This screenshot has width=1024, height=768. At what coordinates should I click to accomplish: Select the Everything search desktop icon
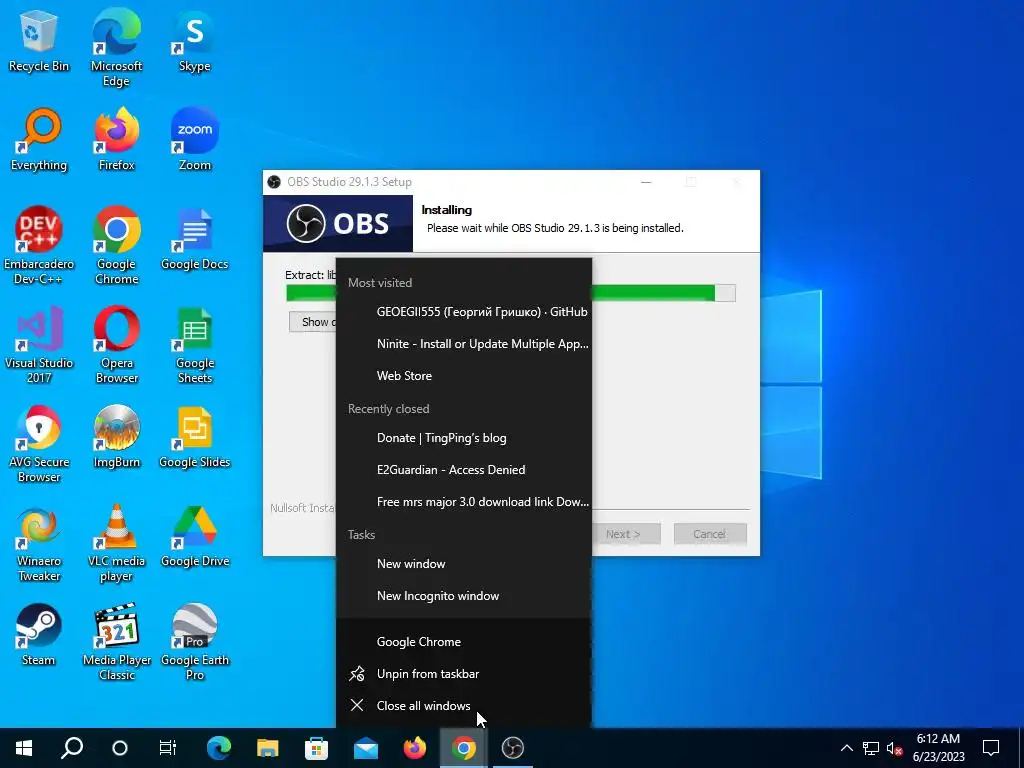coord(39,140)
